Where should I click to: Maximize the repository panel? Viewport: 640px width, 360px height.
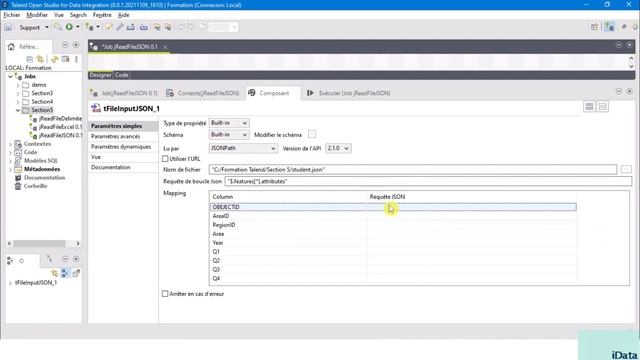(76, 45)
